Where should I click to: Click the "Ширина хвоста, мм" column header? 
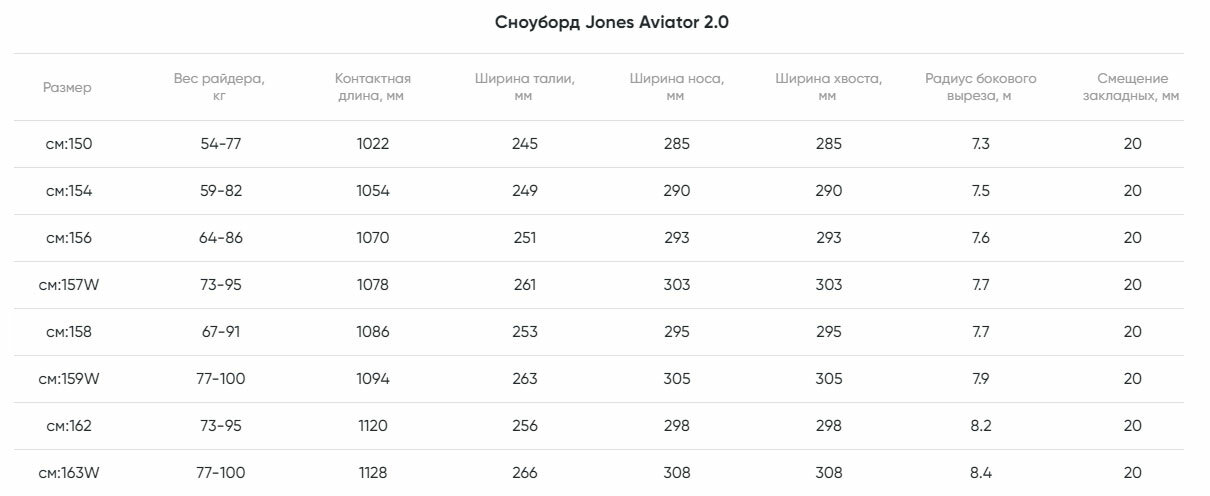click(828, 87)
